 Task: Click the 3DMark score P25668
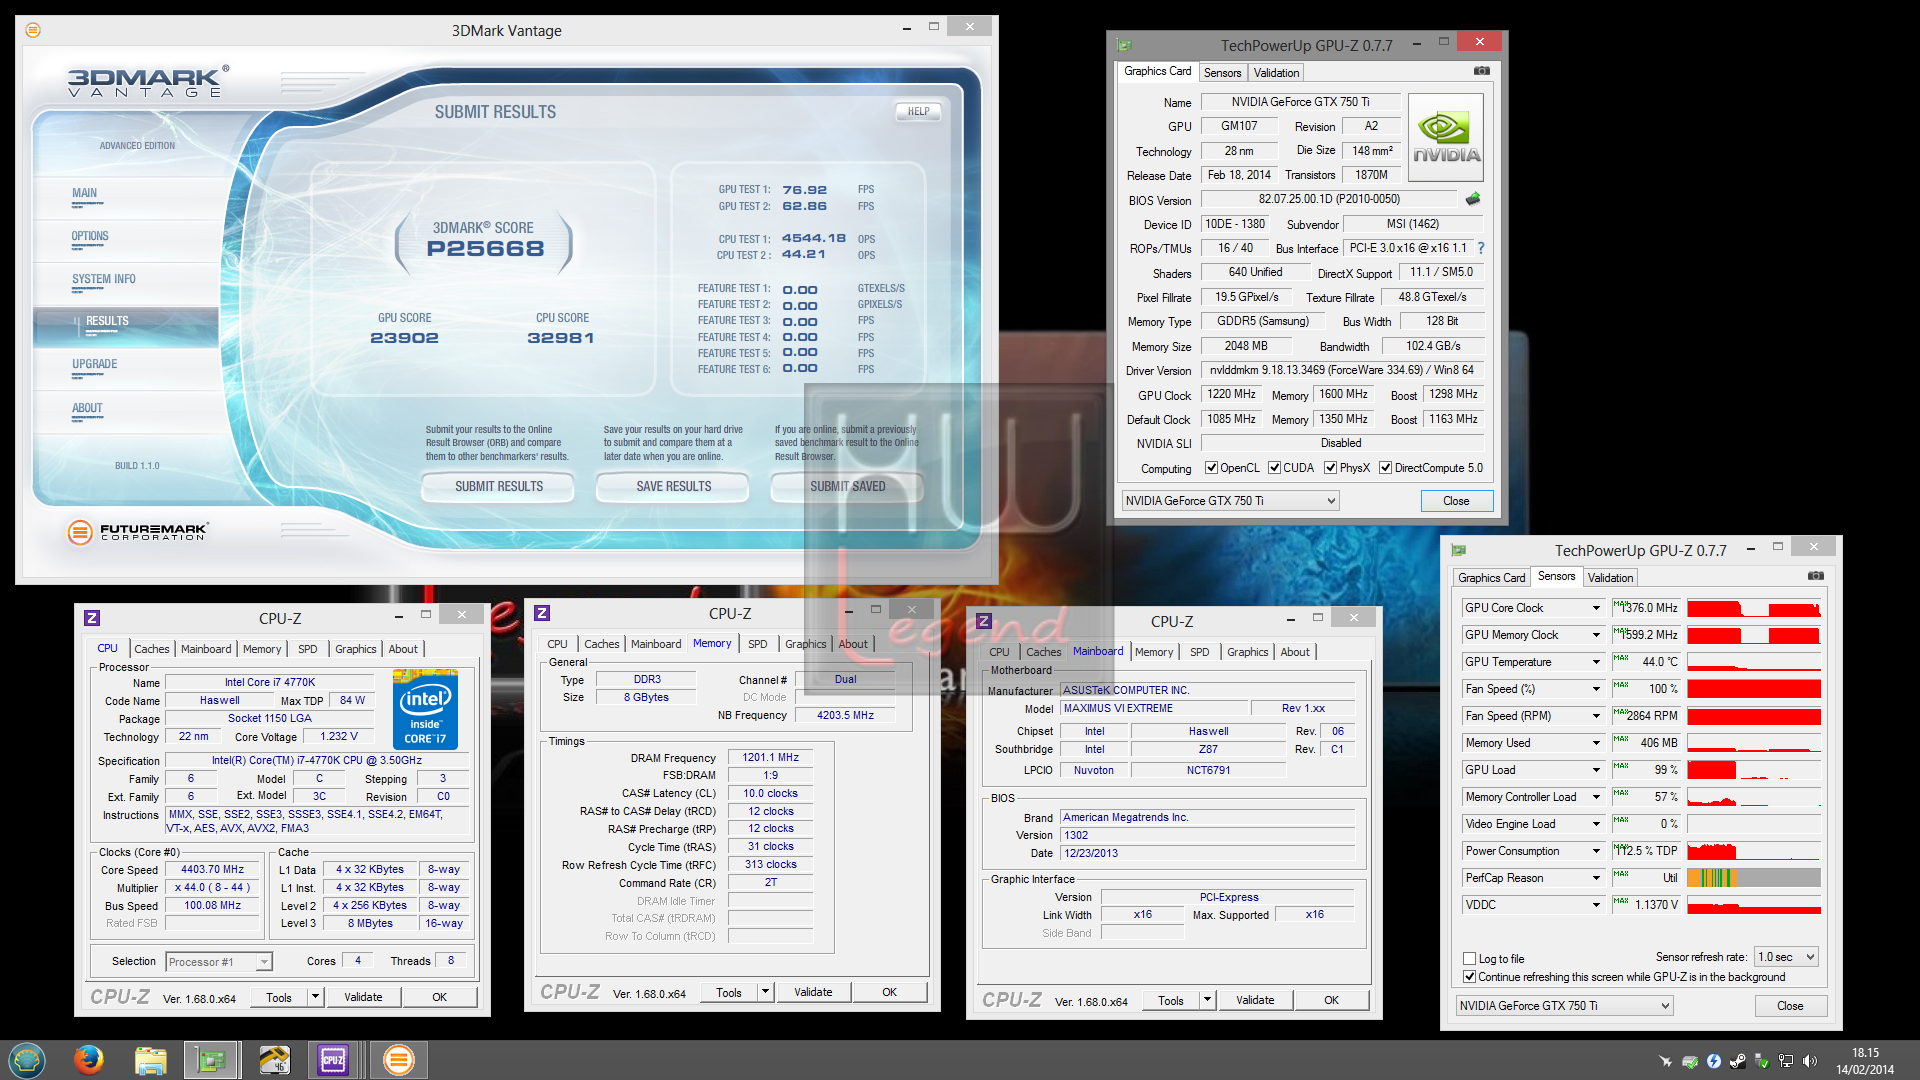point(485,249)
